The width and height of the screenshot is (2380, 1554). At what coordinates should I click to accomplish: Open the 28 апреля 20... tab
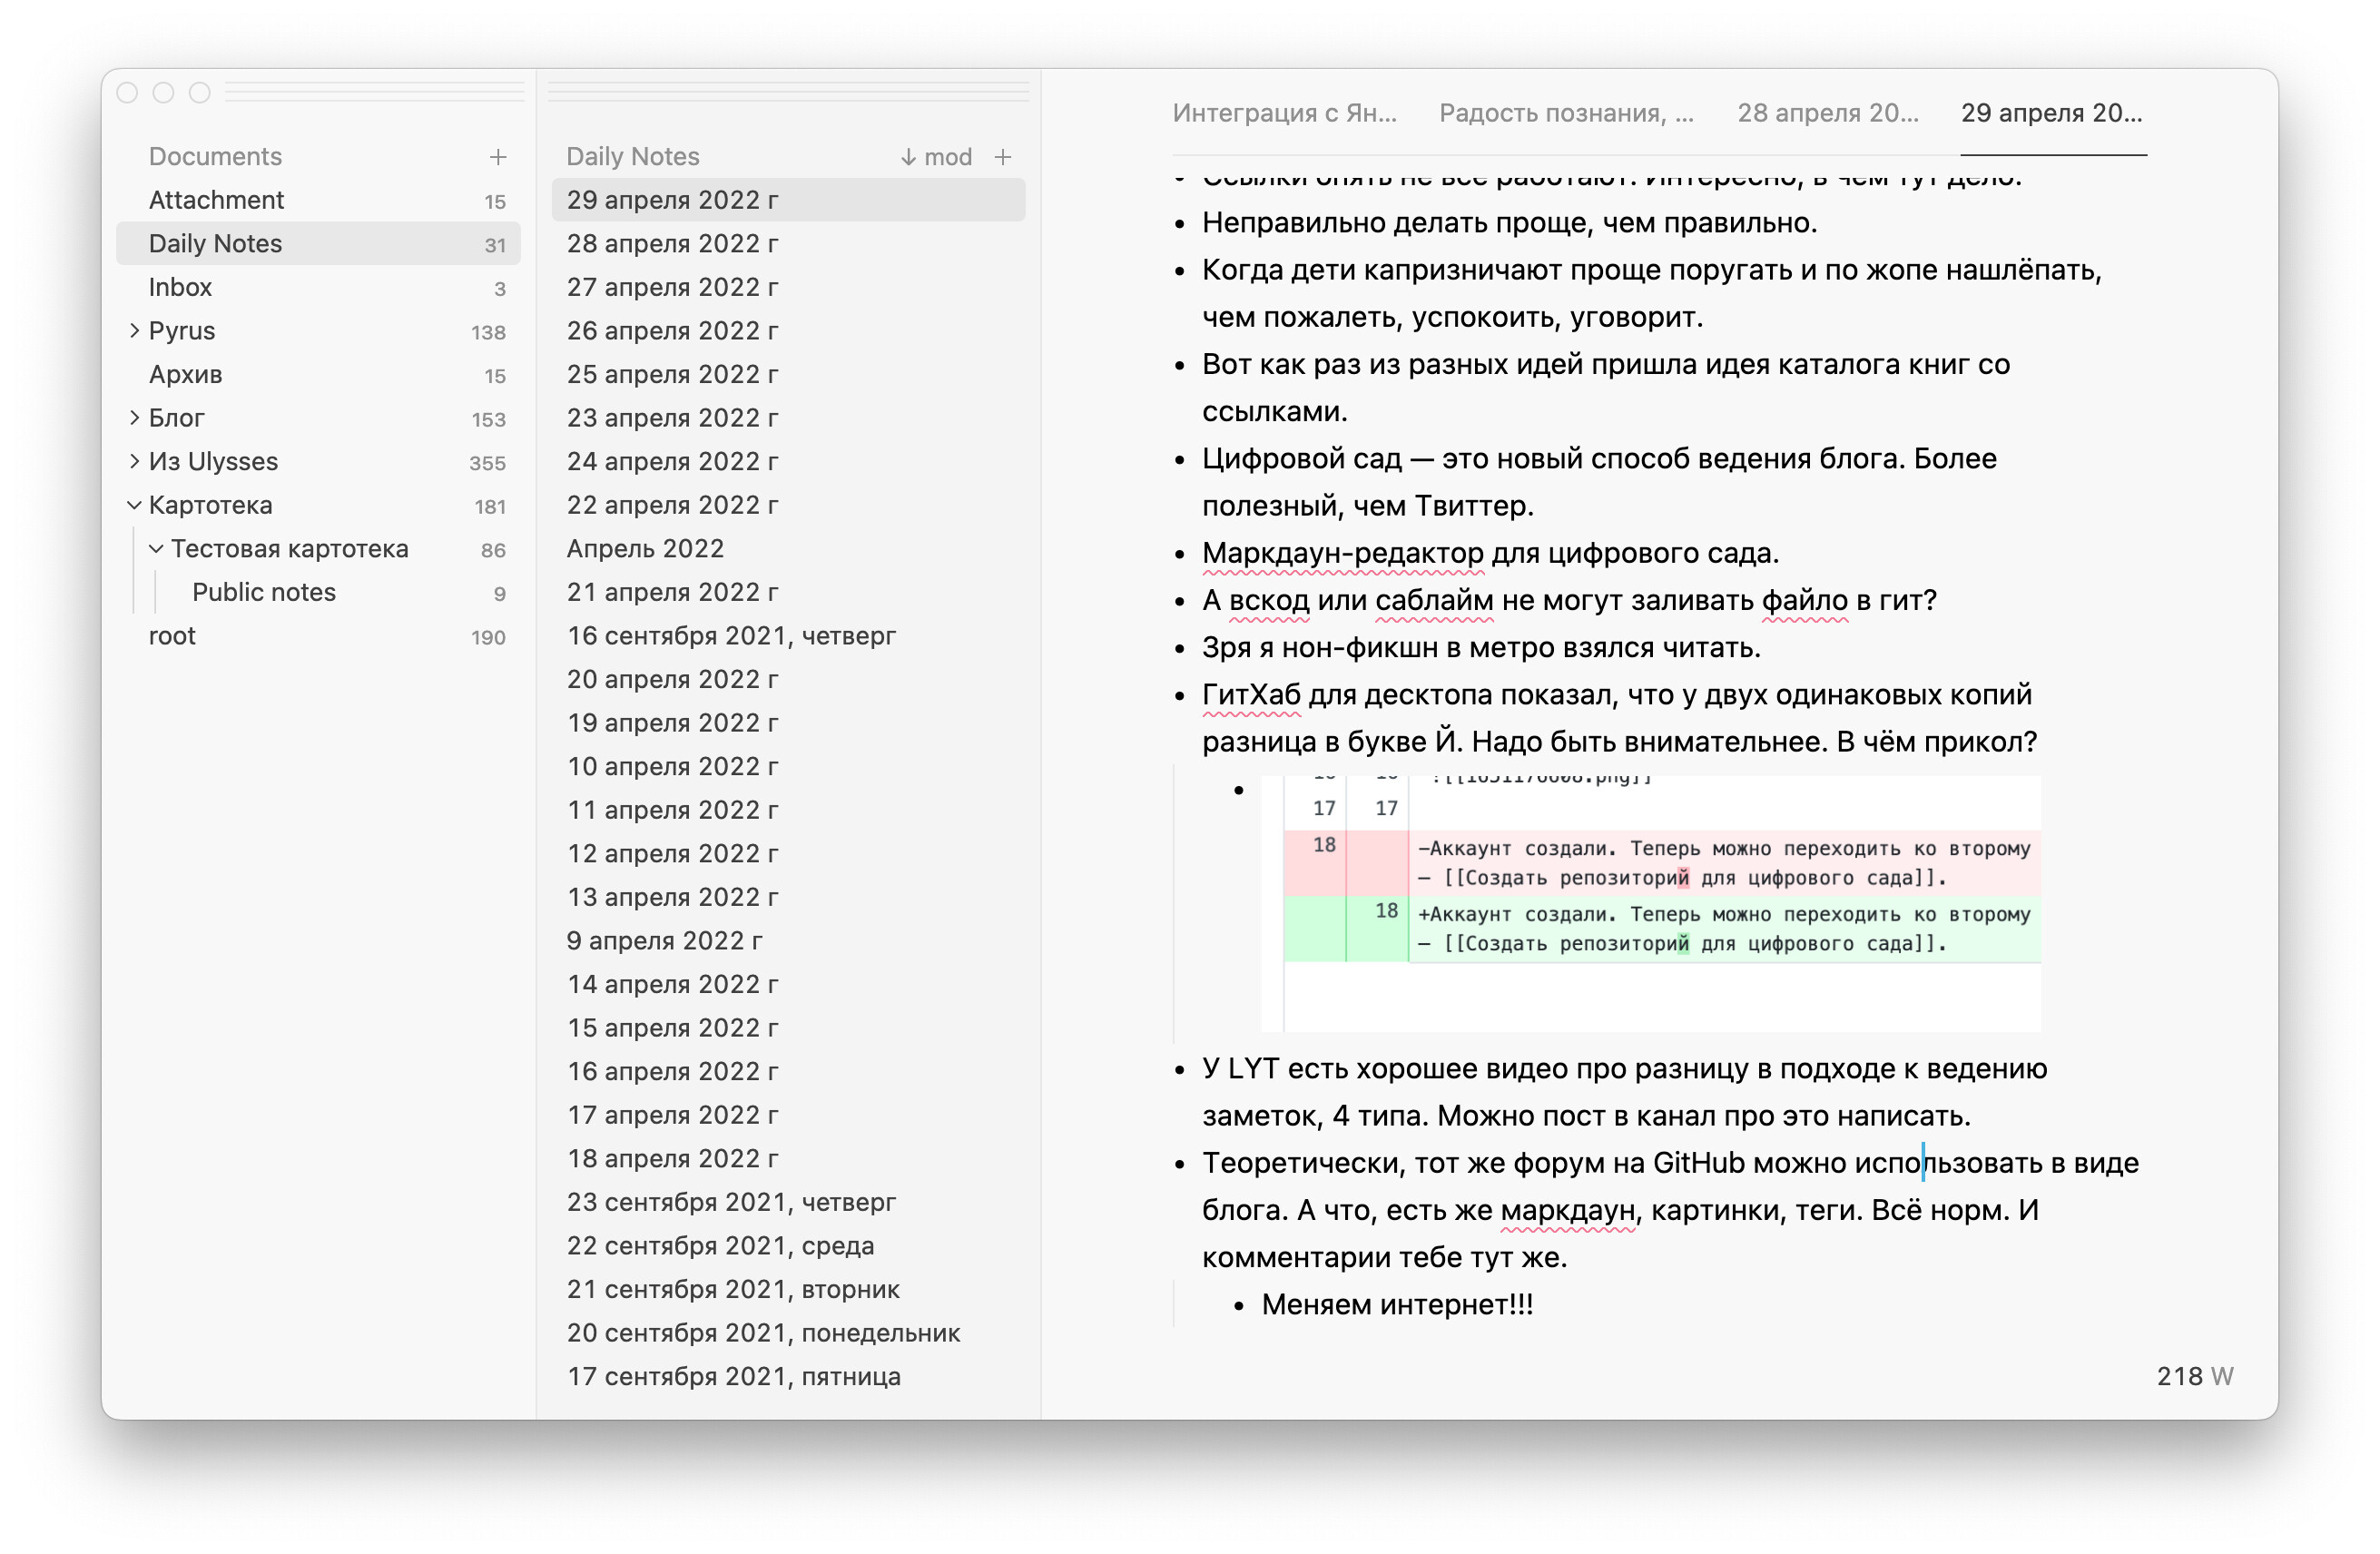coord(1827,113)
